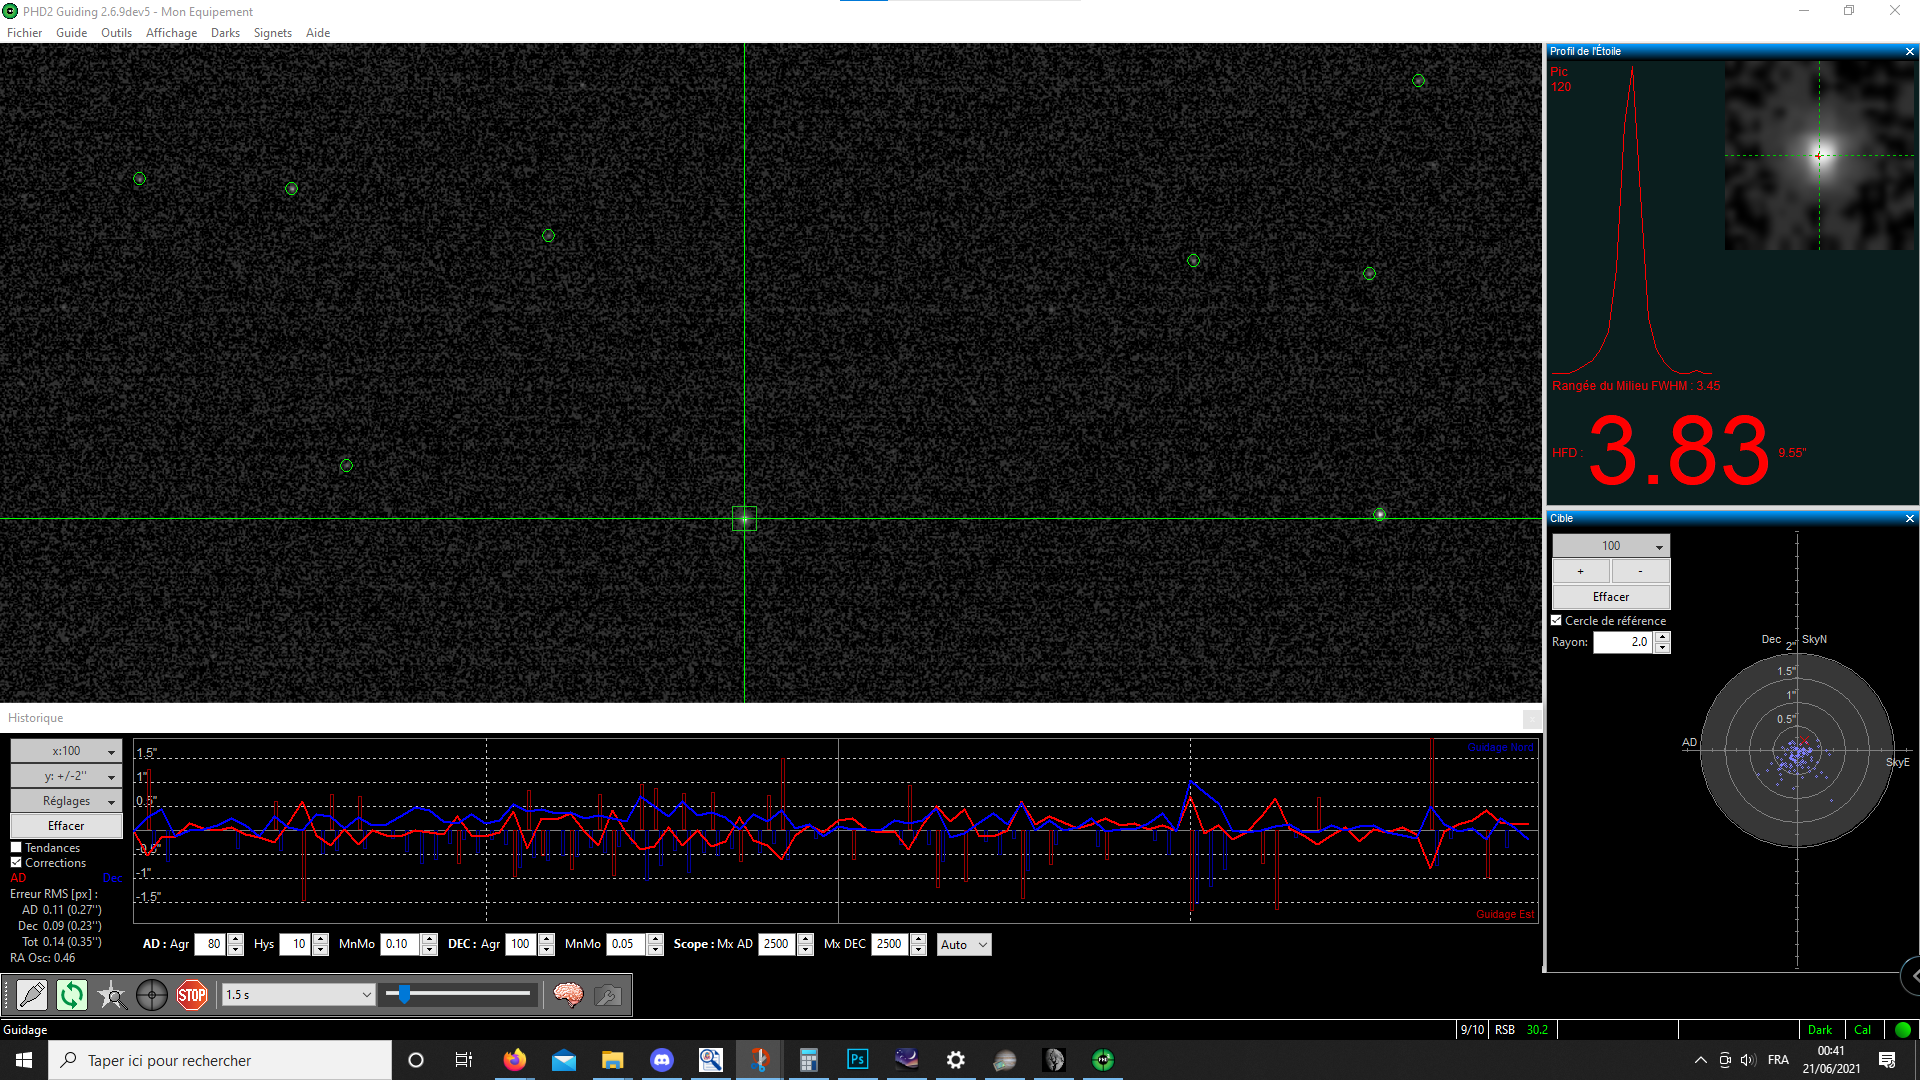
Task: Open the x:100 graph scale dropdown
Action: coord(66,751)
